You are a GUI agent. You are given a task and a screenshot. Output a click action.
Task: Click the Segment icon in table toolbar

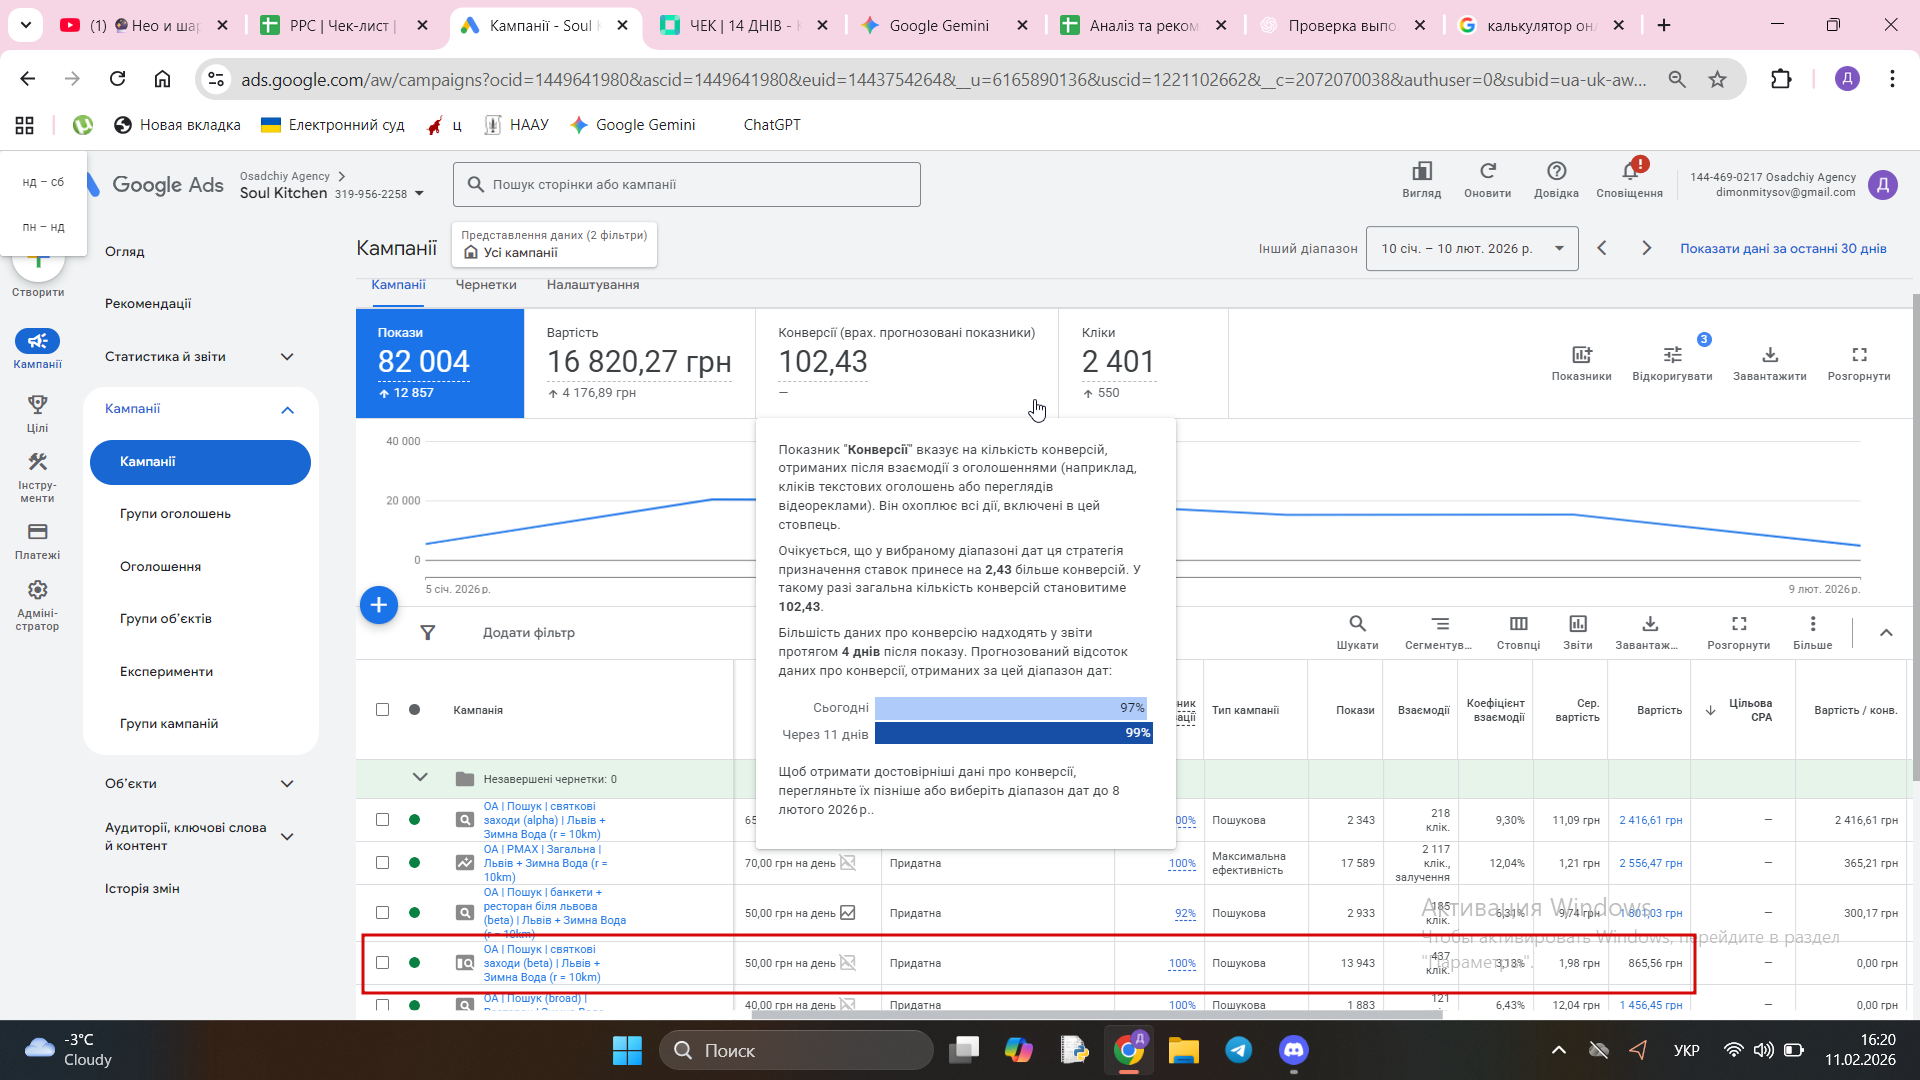point(1439,625)
